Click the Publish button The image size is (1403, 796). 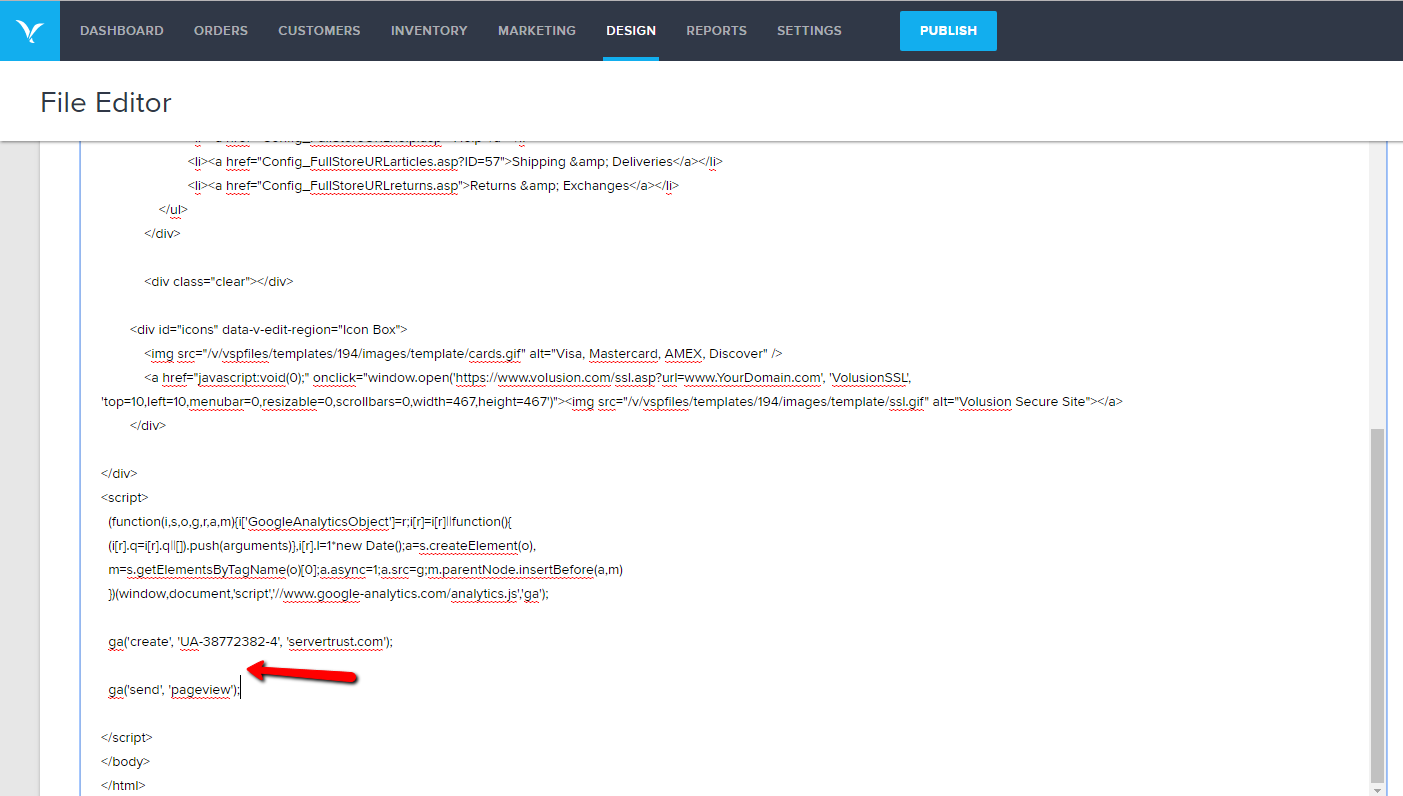[948, 31]
